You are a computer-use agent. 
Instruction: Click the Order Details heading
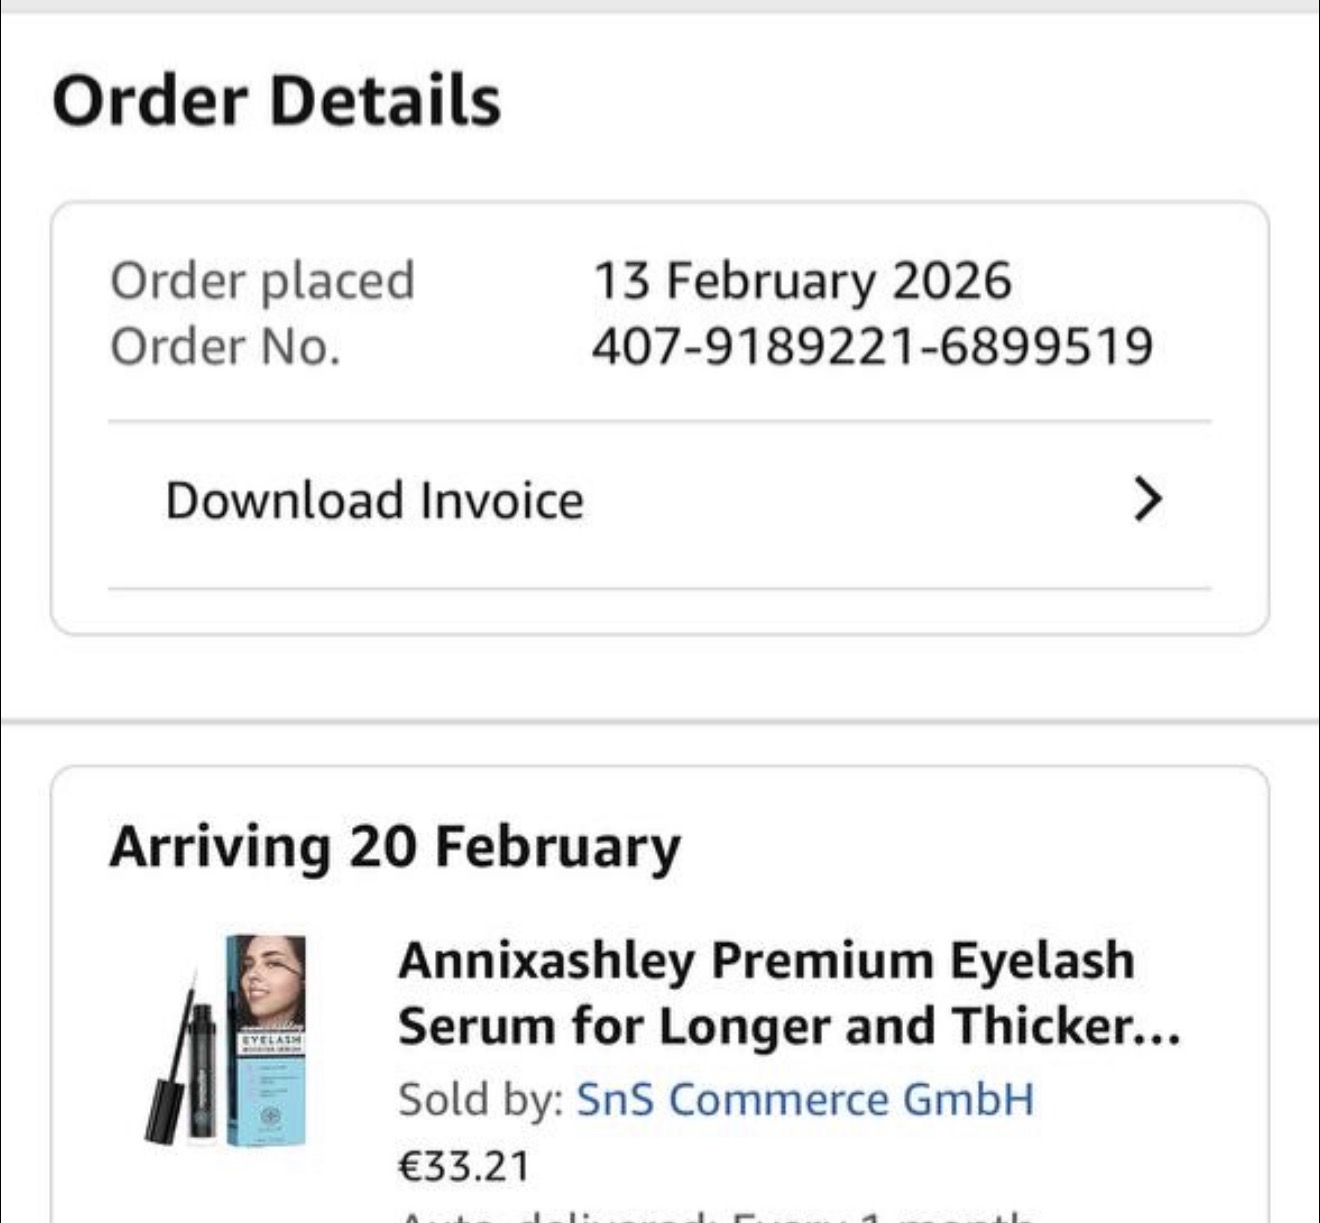coord(276,101)
